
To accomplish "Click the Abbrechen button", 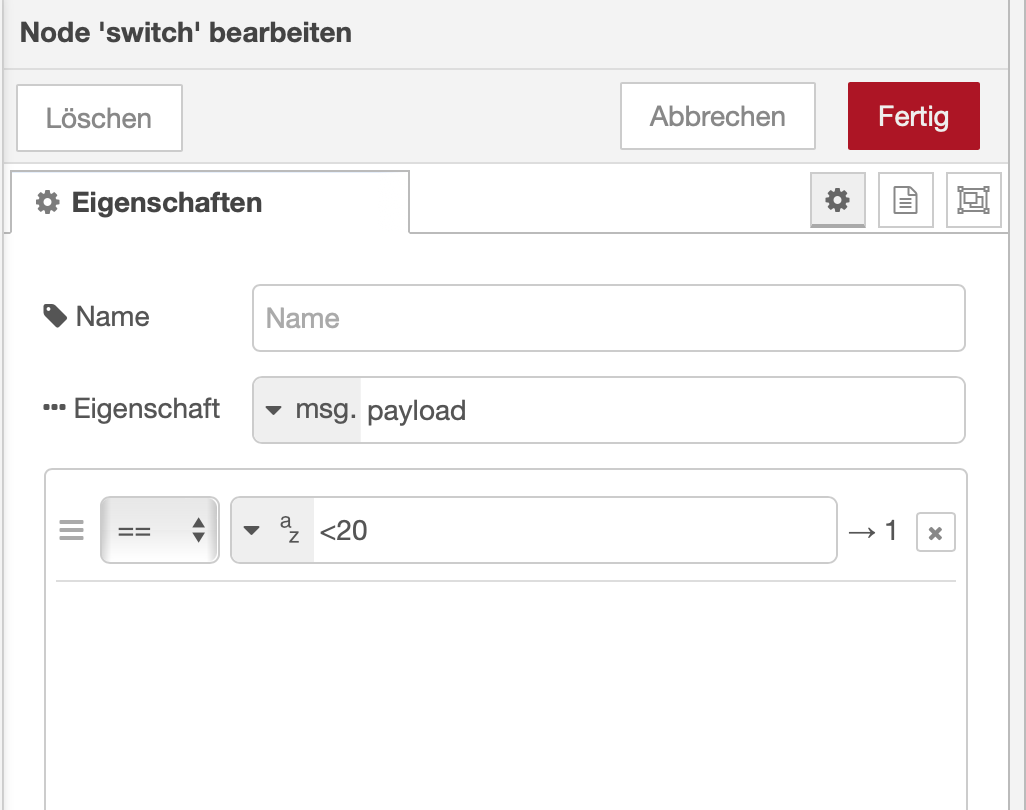I will 717,116.
